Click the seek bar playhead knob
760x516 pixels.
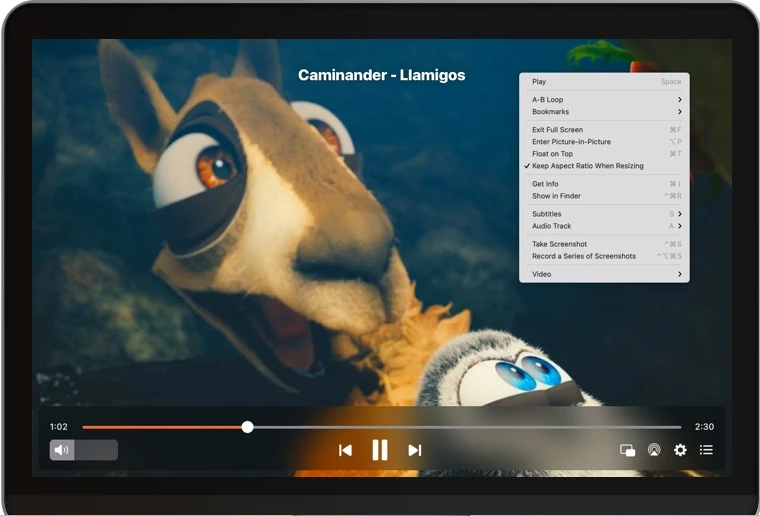click(x=248, y=427)
